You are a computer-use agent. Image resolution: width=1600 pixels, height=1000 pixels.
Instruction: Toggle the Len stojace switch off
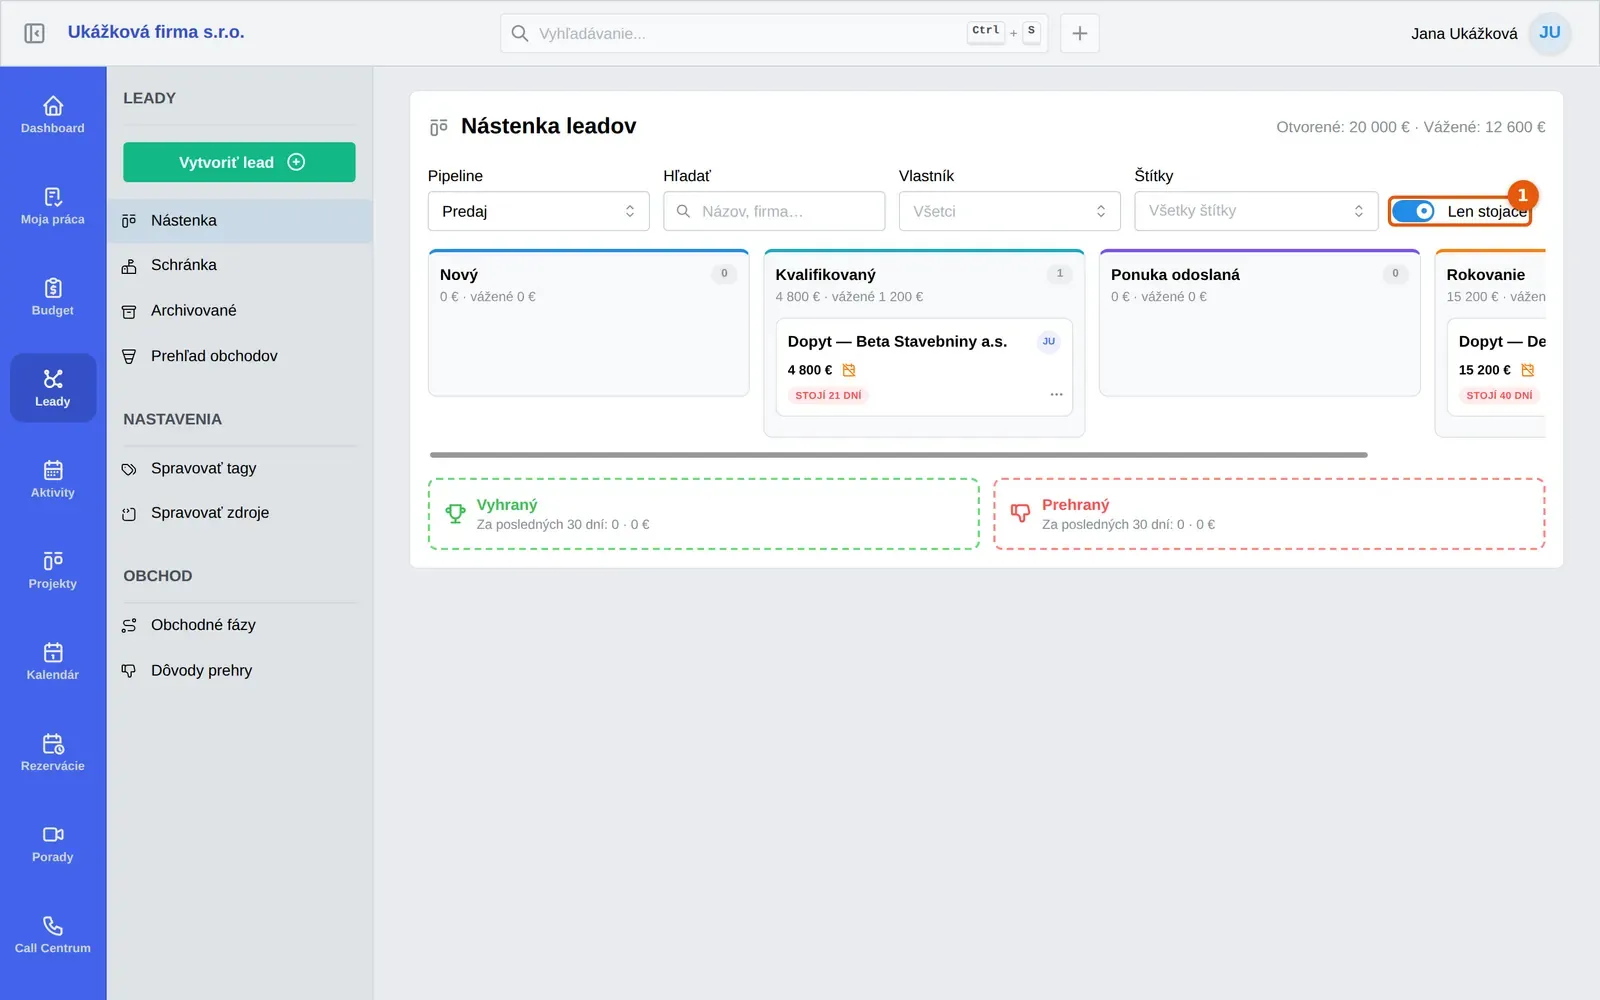coord(1413,211)
